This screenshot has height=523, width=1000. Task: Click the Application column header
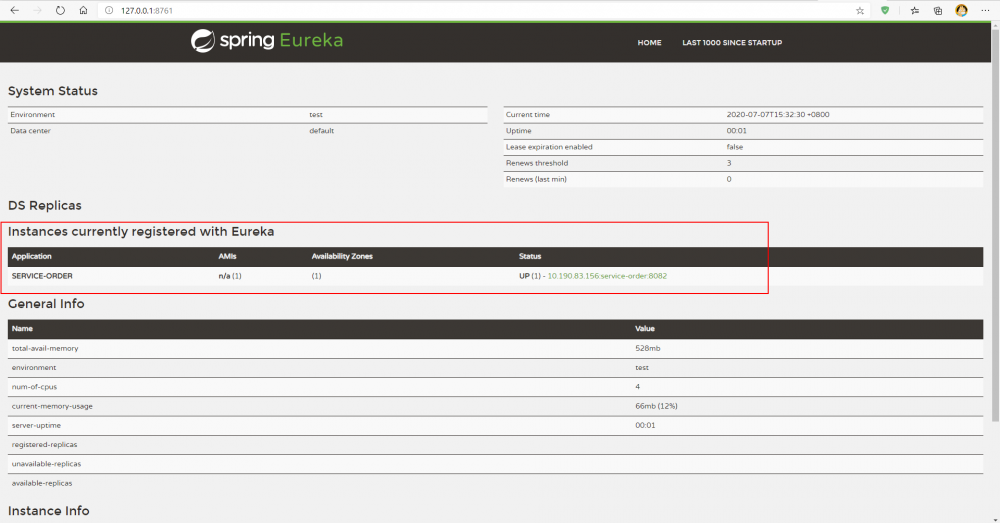point(31,256)
